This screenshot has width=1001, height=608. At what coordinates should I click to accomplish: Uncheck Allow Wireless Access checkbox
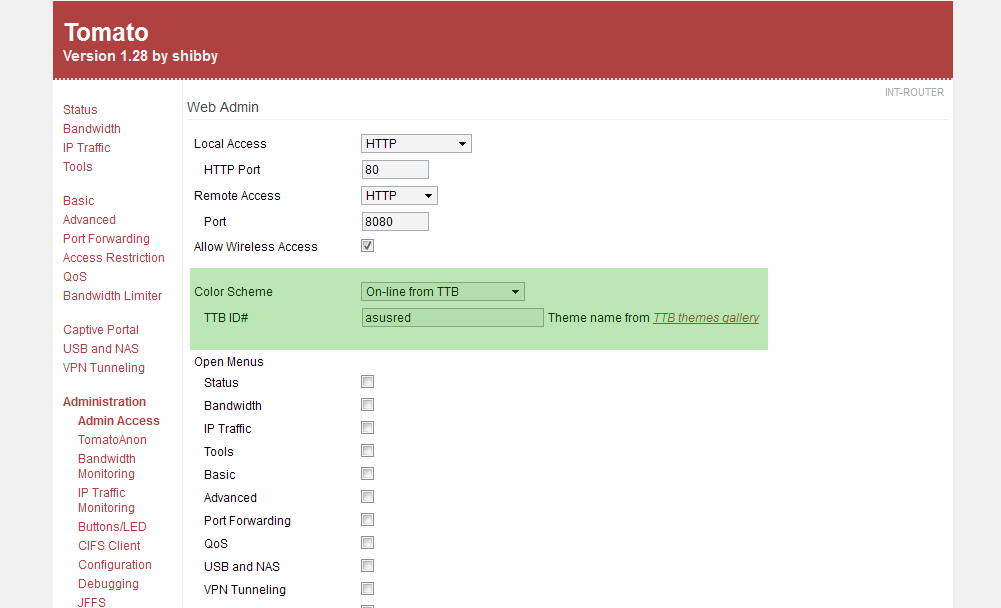pyautogui.click(x=367, y=246)
